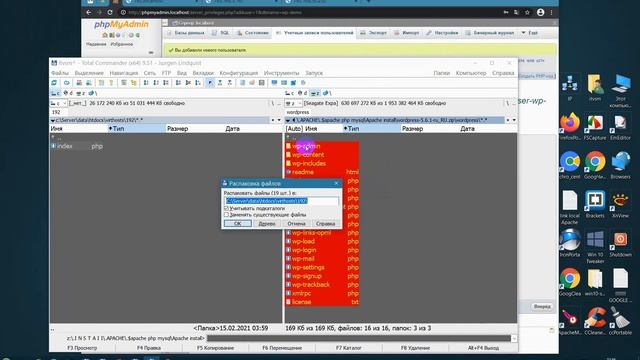This screenshot has height=360, width=640.
Task: Click the wp-admin folder icon
Action: click(x=288, y=146)
